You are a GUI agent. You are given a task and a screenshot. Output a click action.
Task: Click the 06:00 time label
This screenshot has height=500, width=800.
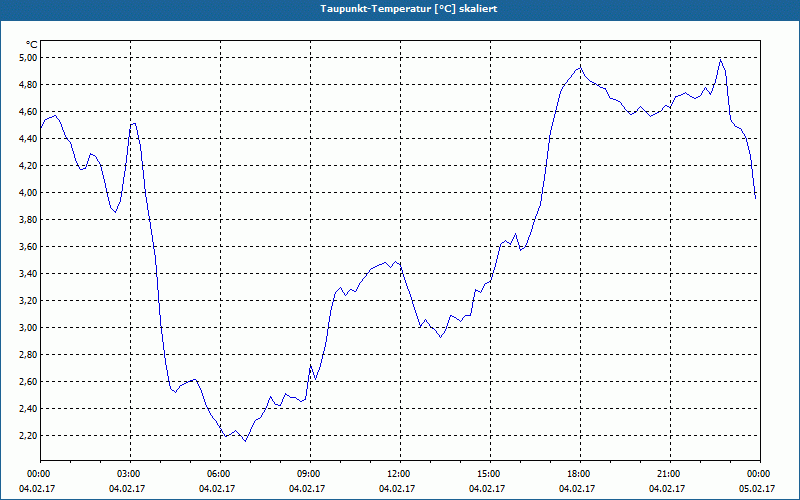click(220, 474)
